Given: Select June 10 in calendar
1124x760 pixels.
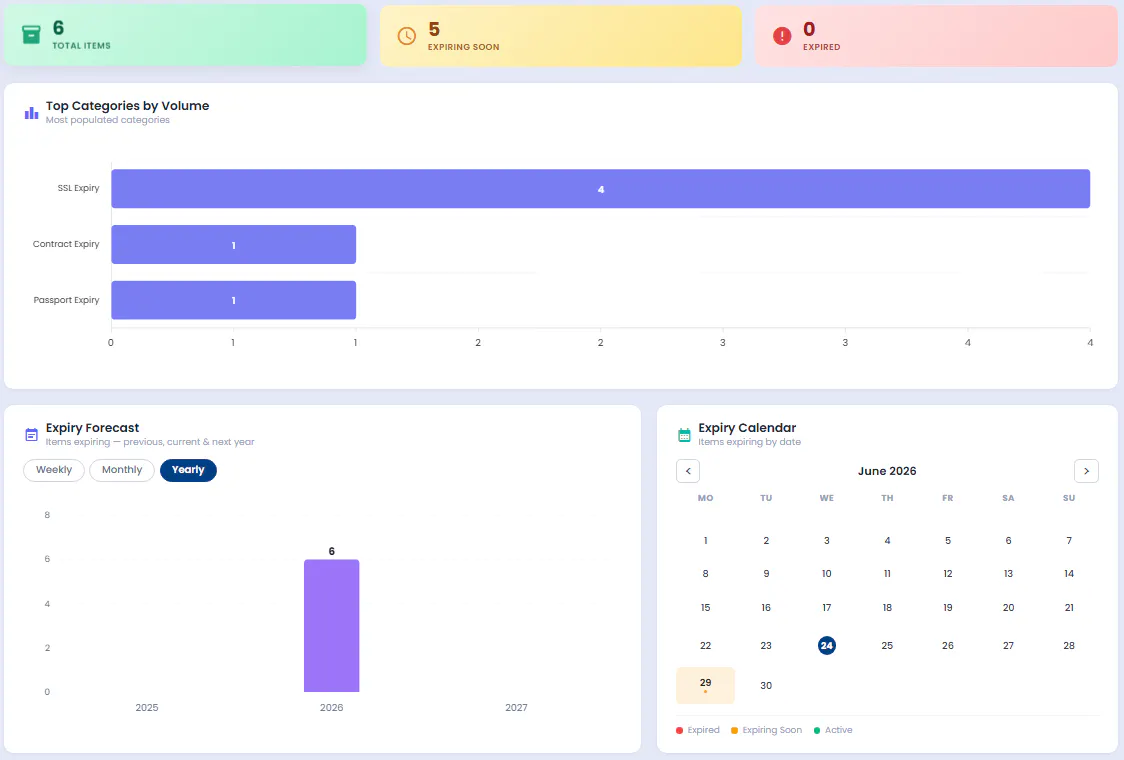Looking at the screenshot, I should click(827, 574).
